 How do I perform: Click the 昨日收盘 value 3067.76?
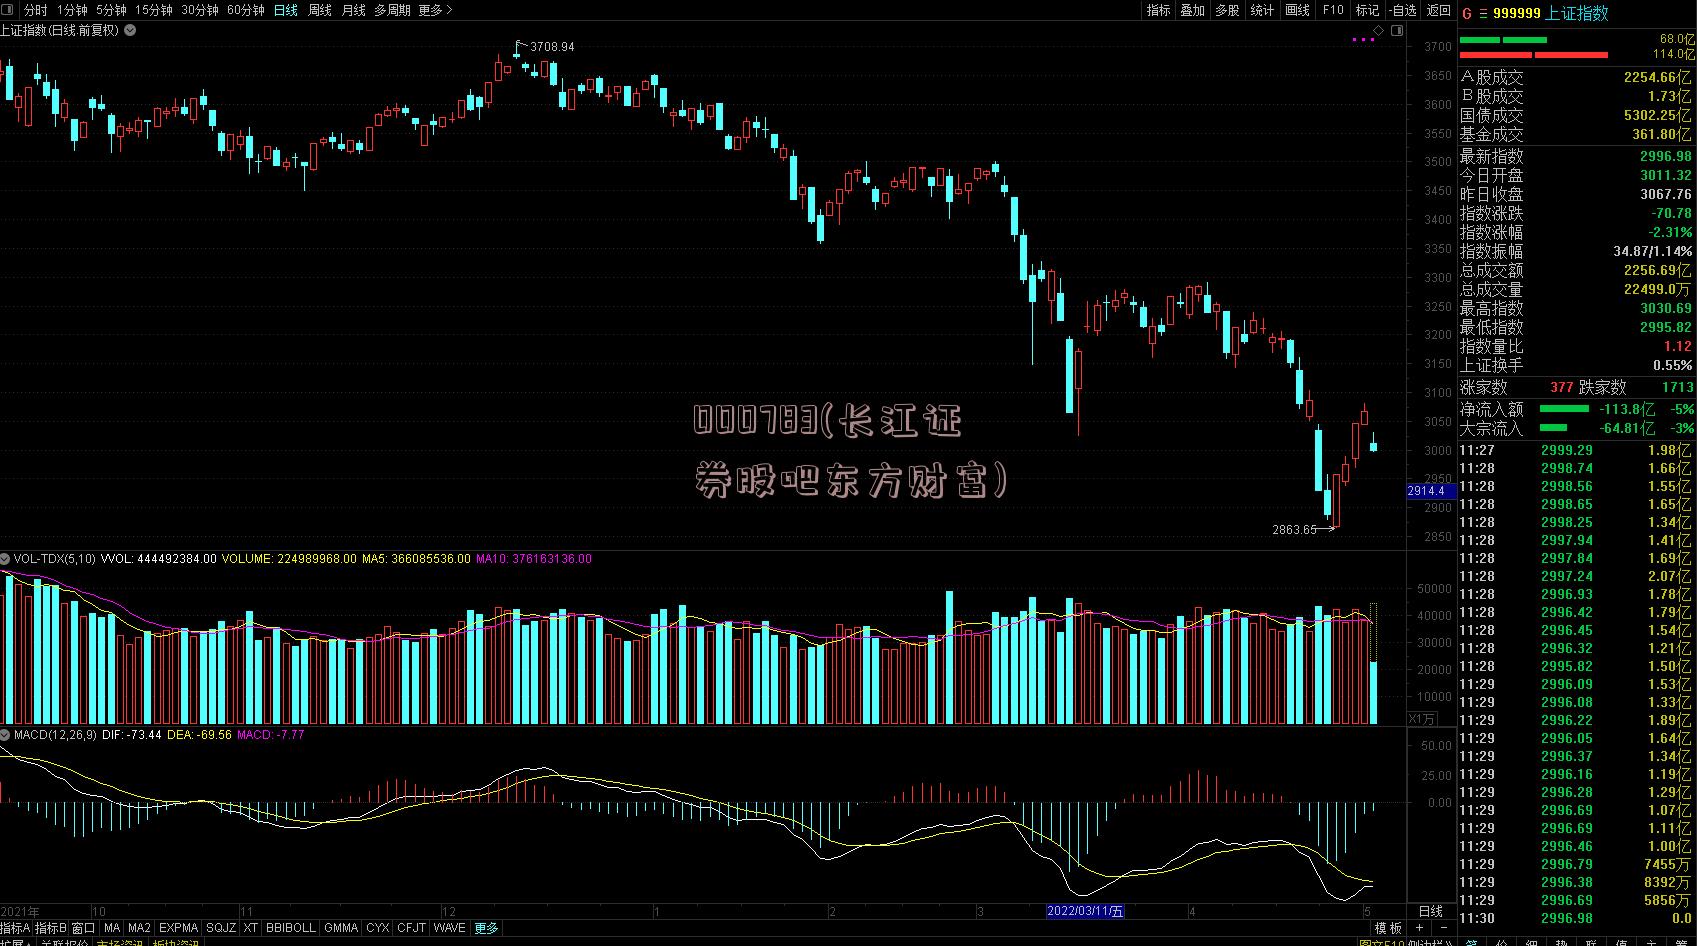click(x=1666, y=194)
